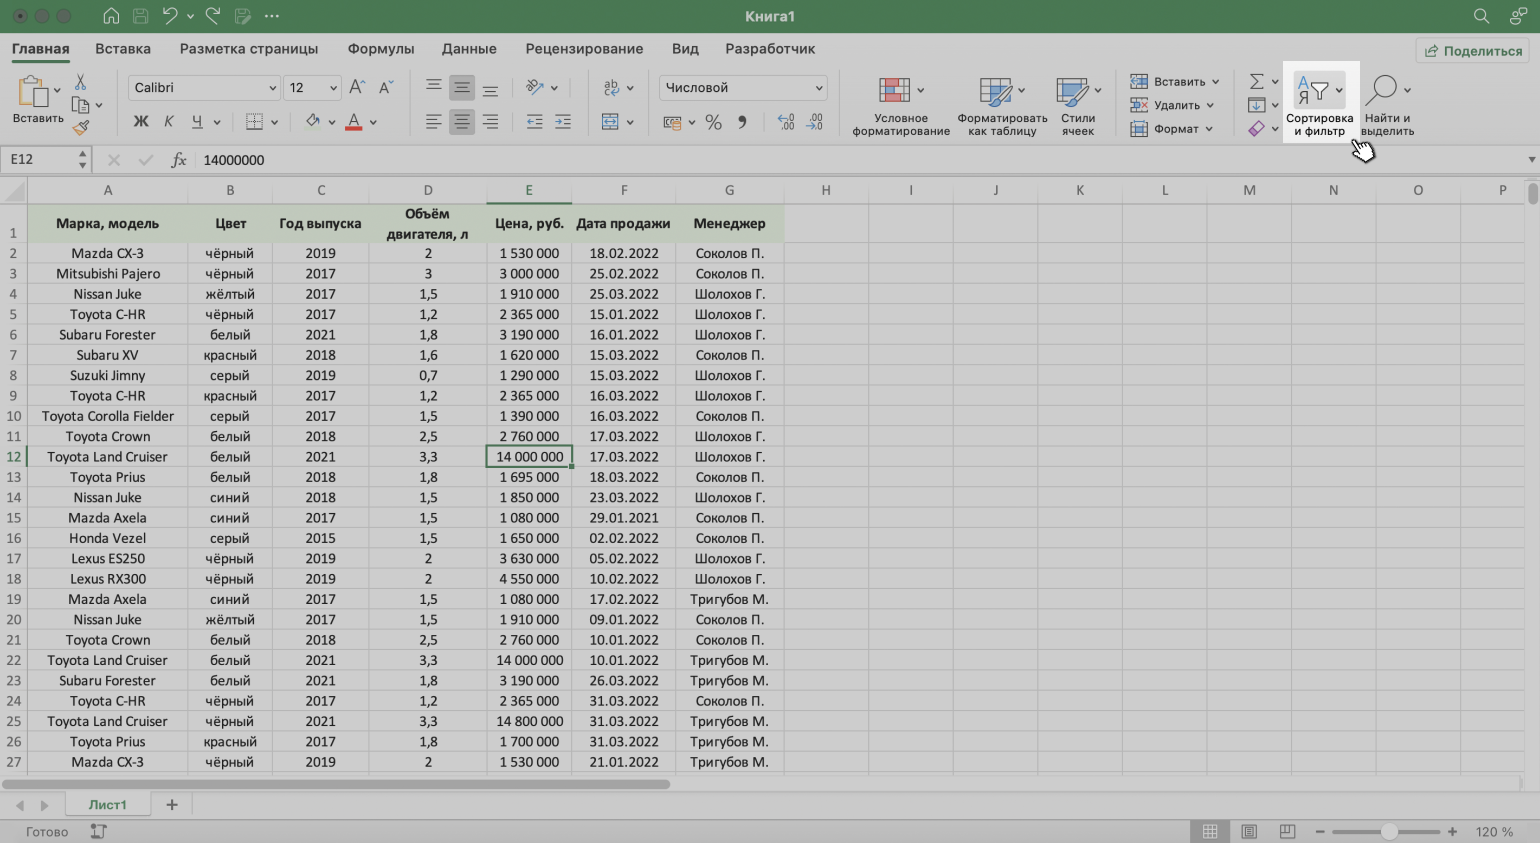
Task: Switch to the Формулы ribbon tab
Action: 380,48
